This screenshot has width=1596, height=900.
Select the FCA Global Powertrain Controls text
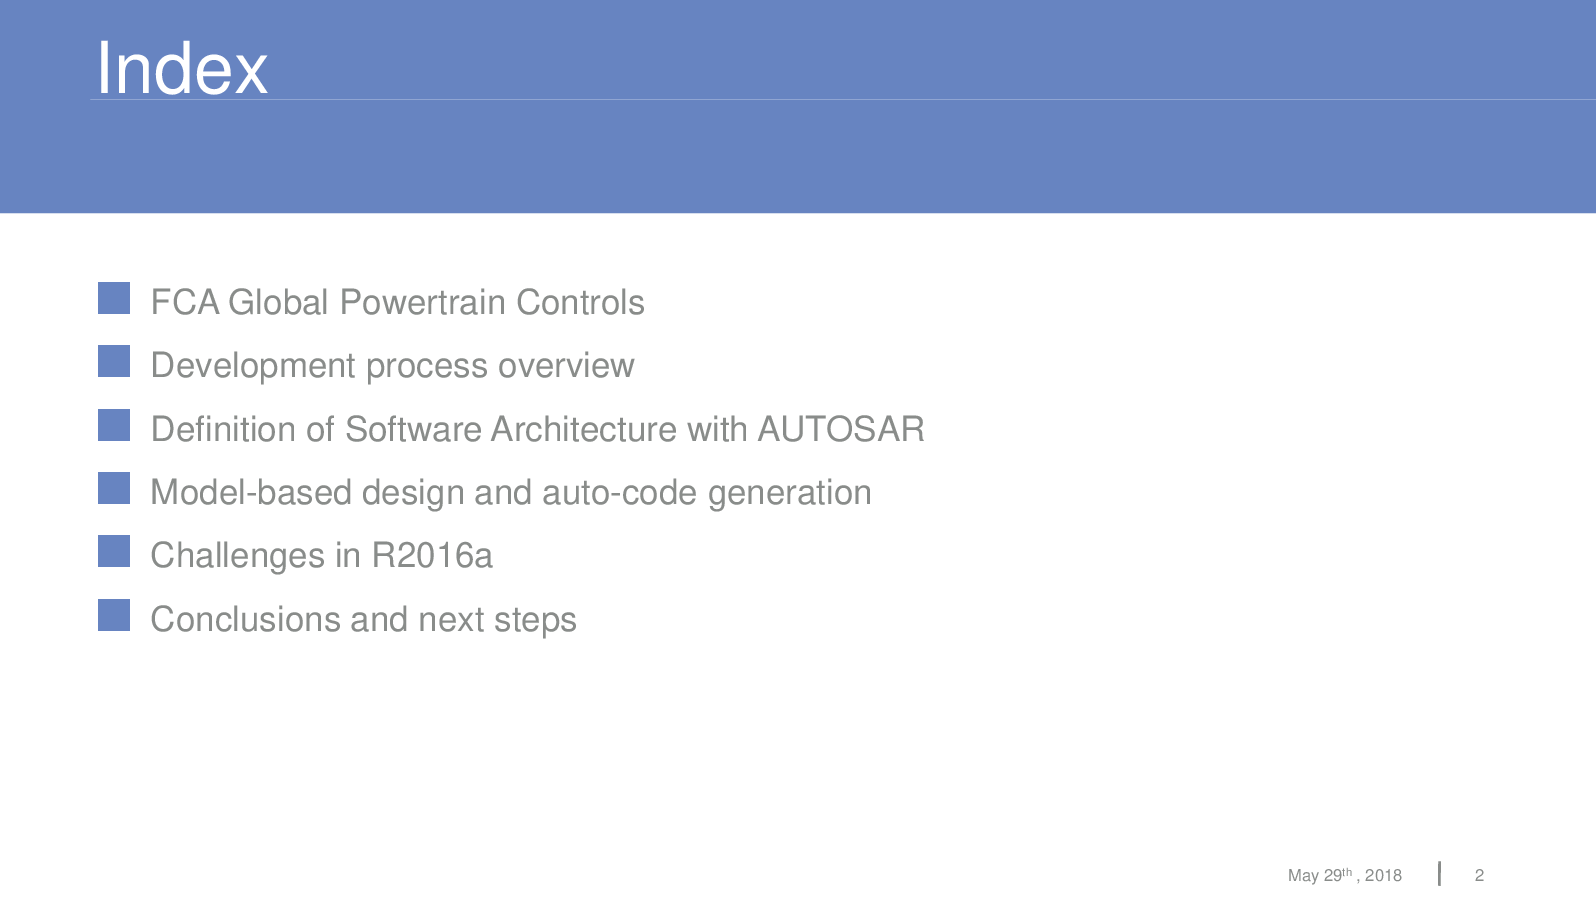pyautogui.click(x=397, y=302)
